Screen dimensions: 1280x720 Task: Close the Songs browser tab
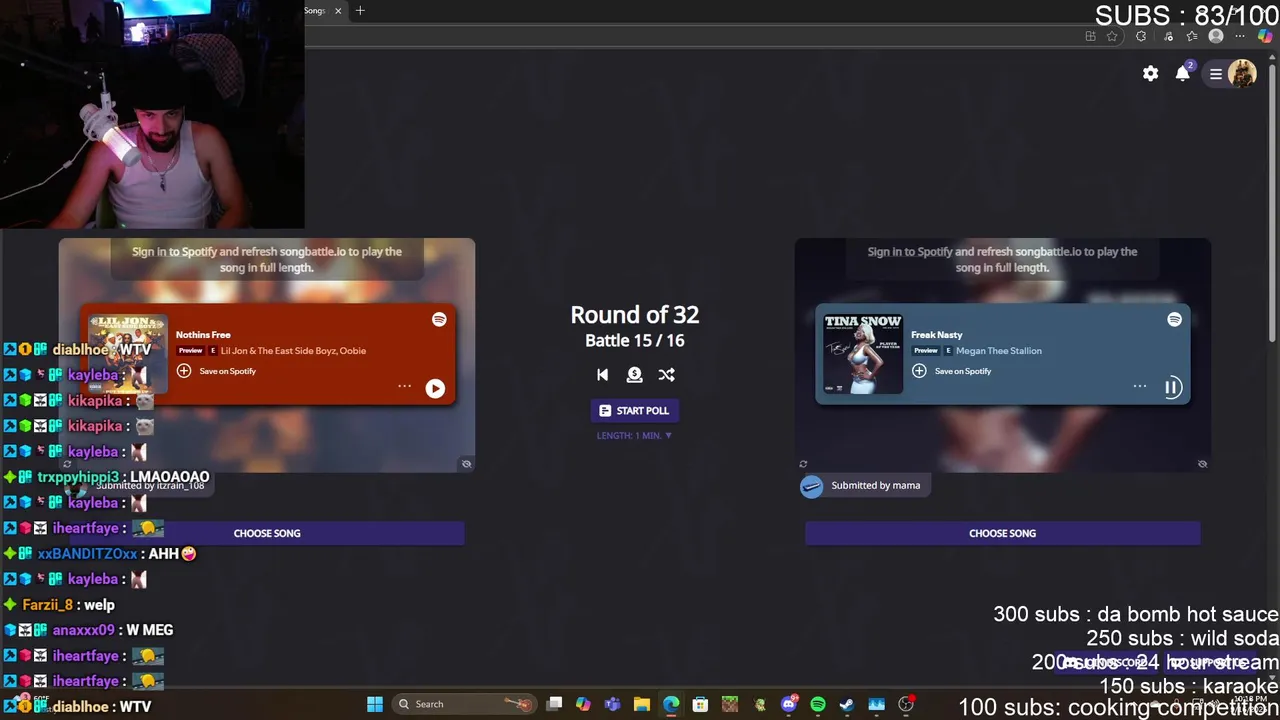click(x=338, y=11)
